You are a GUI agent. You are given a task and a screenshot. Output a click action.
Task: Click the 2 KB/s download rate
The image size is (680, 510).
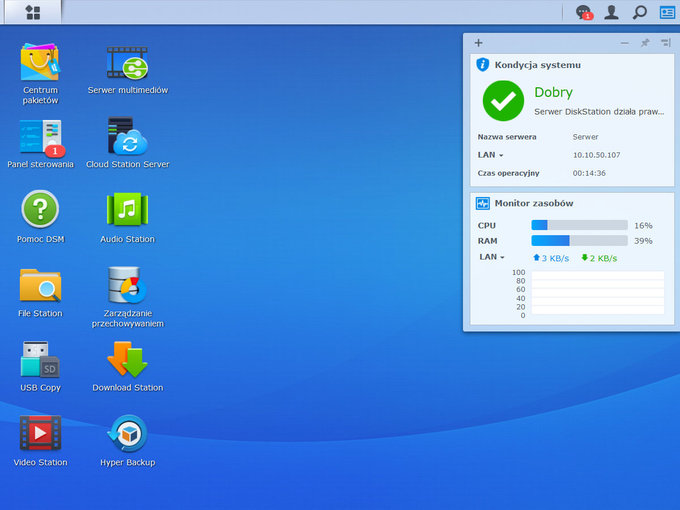pyautogui.click(x=599, y=258)
